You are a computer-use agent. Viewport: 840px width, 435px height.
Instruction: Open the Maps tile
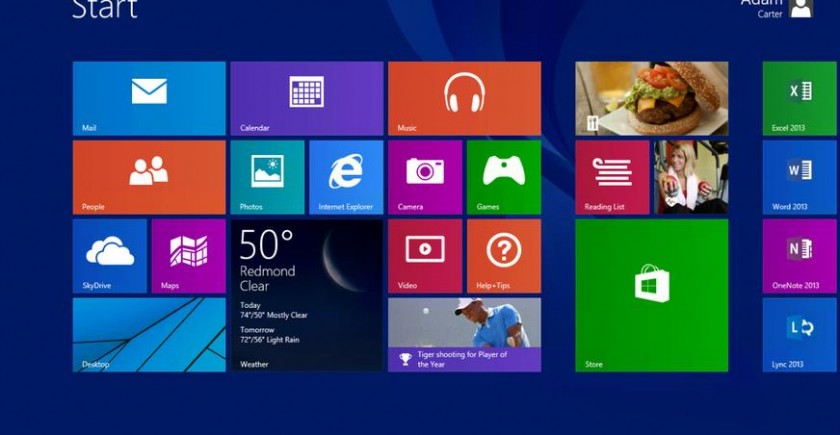click(x=188, y=256)
